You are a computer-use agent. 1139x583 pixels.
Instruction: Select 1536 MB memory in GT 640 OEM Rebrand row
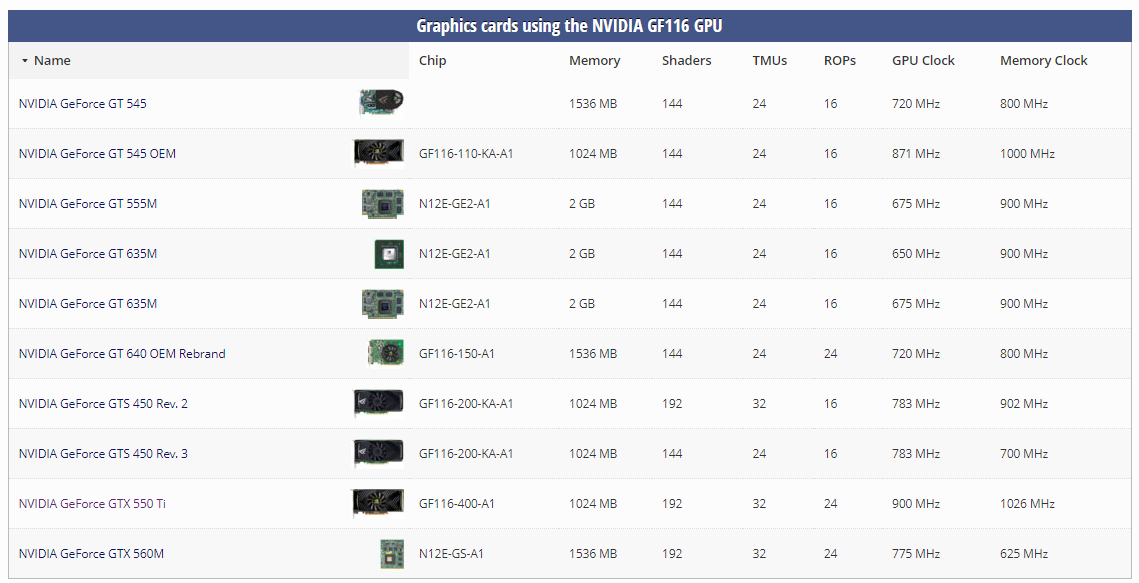(593, 354)
